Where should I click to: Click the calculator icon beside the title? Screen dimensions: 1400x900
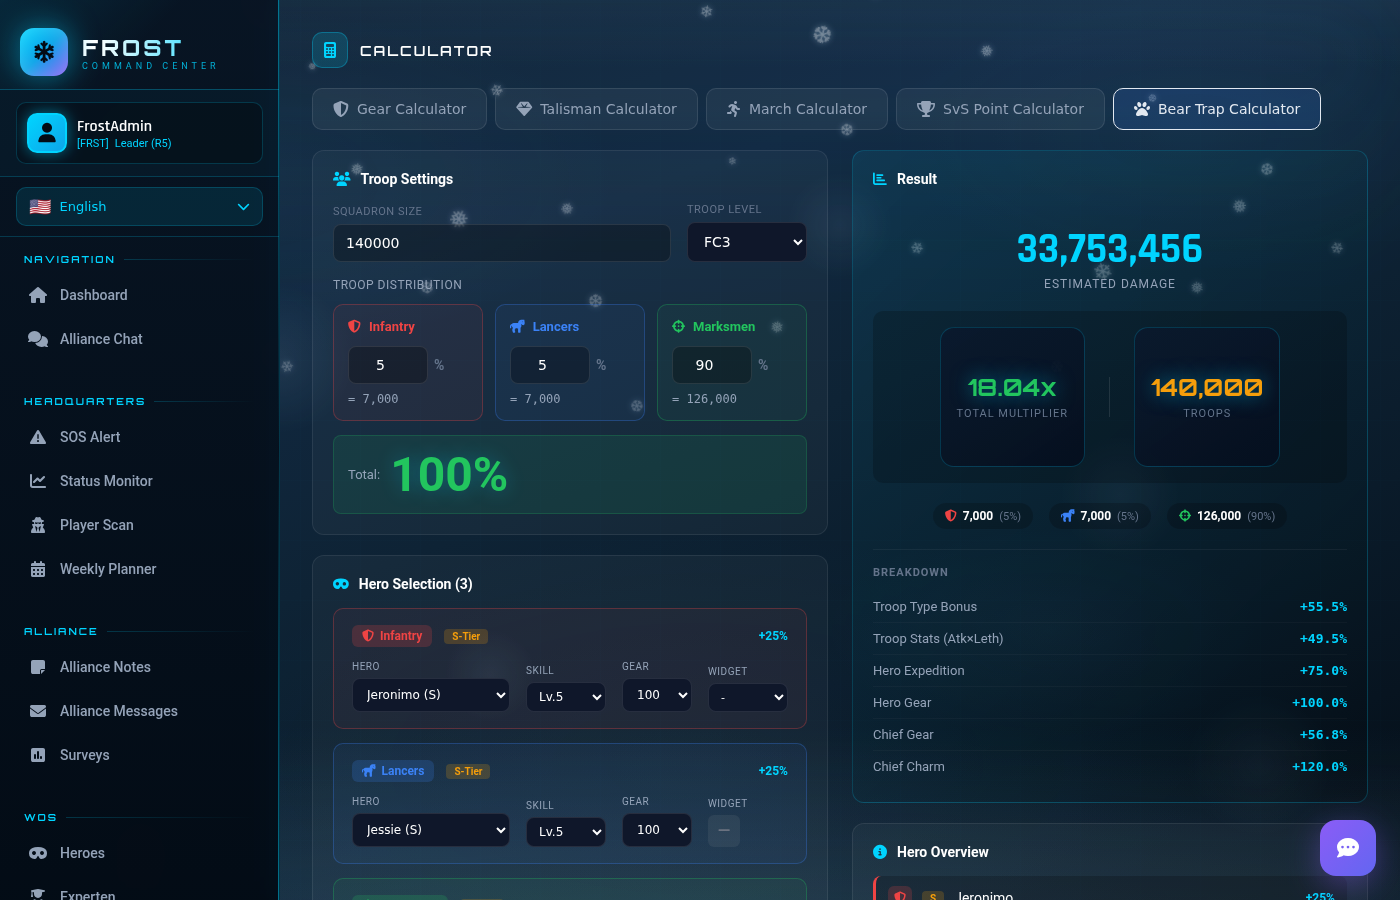click(330, 50)
